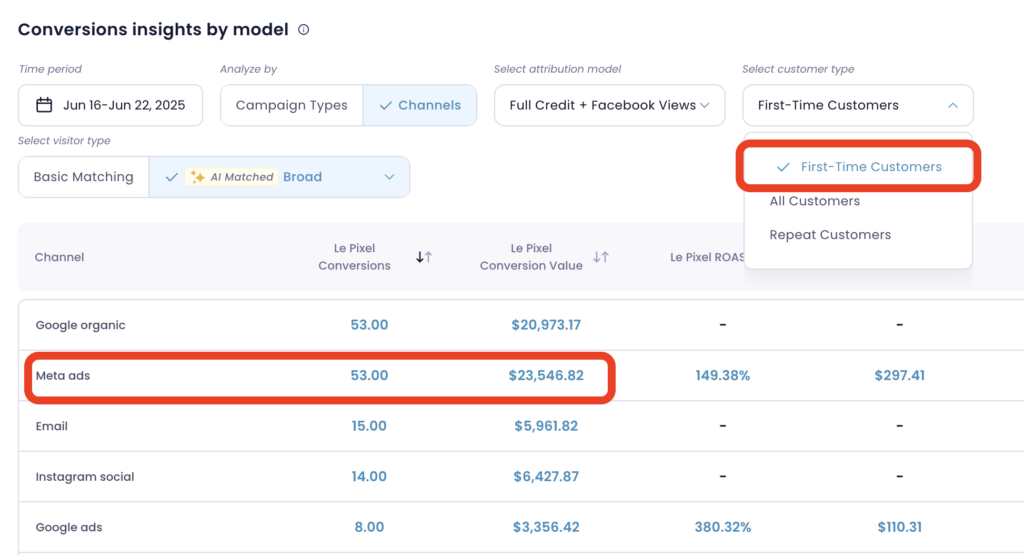Click Google organic conversions value 53.00

[369, 325]
